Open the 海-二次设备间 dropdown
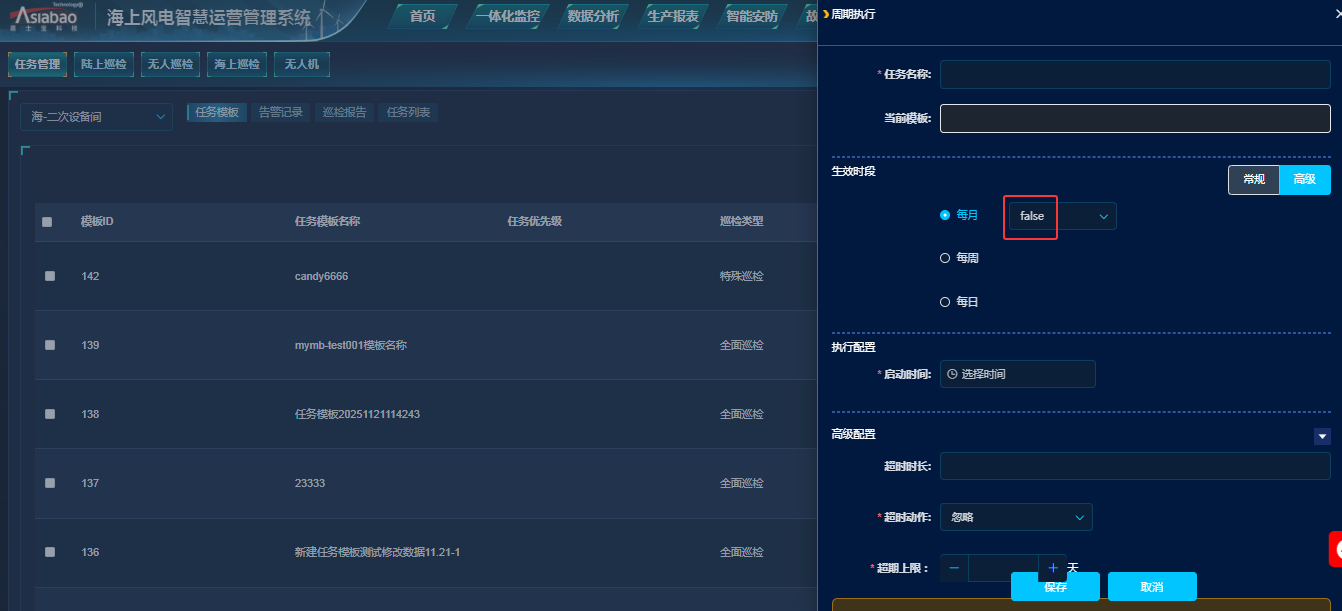Image resolution: width=1342 pixels, height=611 pixels. (96, 117)
